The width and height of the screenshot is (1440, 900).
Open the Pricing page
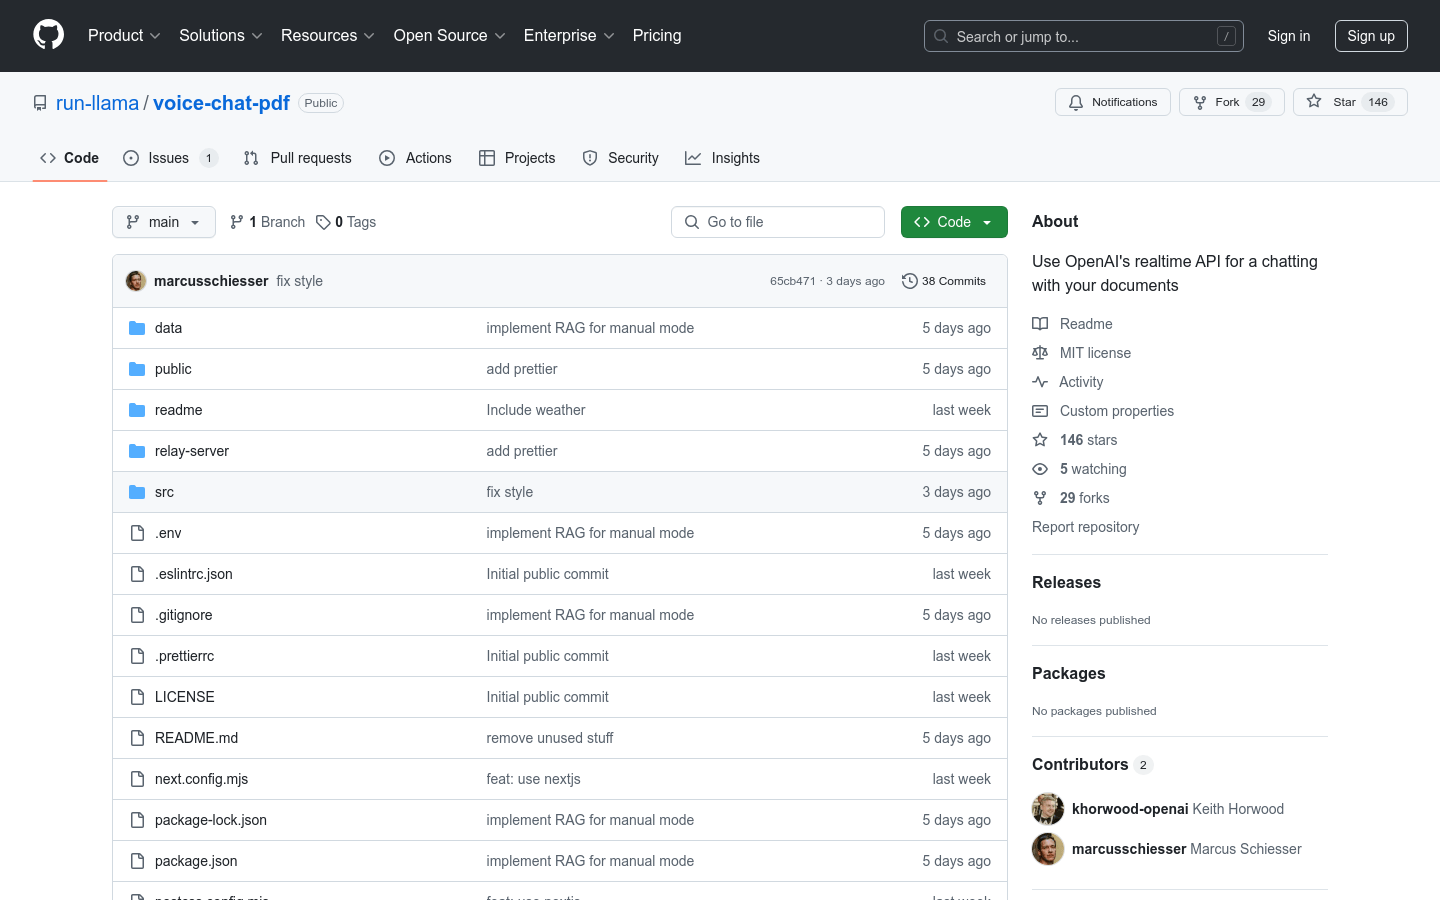[x=657, y=35]
